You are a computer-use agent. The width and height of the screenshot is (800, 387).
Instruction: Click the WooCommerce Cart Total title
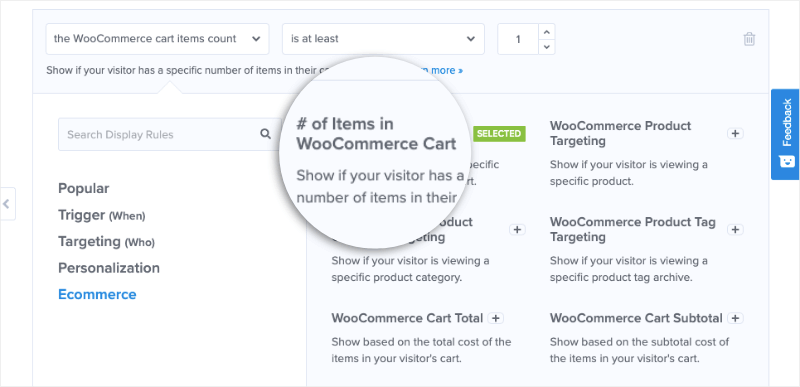click(x=407, y=318)
